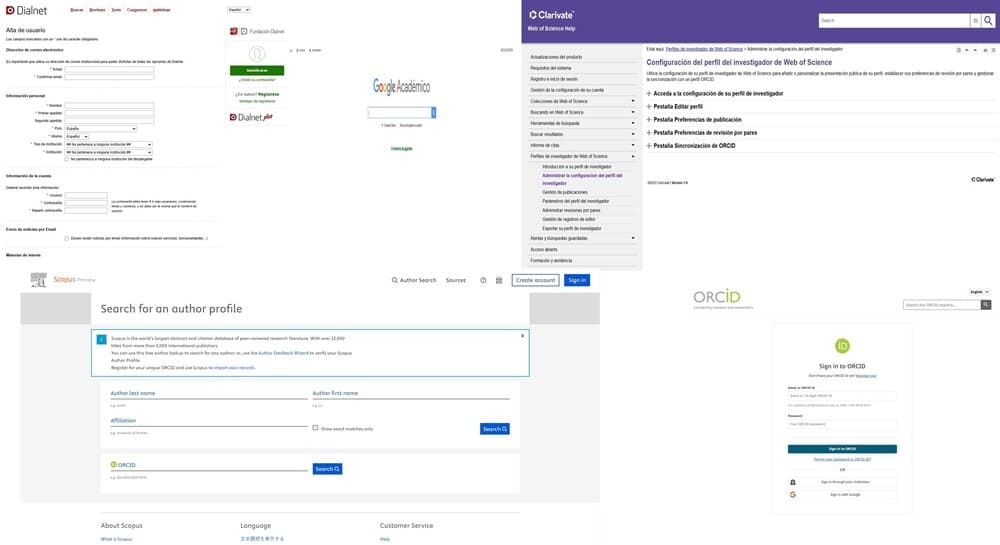Screen dimensions: 1000x545
Task: Click the magnifier icon in Clarivate header
Action: click(x=988, y=20)
